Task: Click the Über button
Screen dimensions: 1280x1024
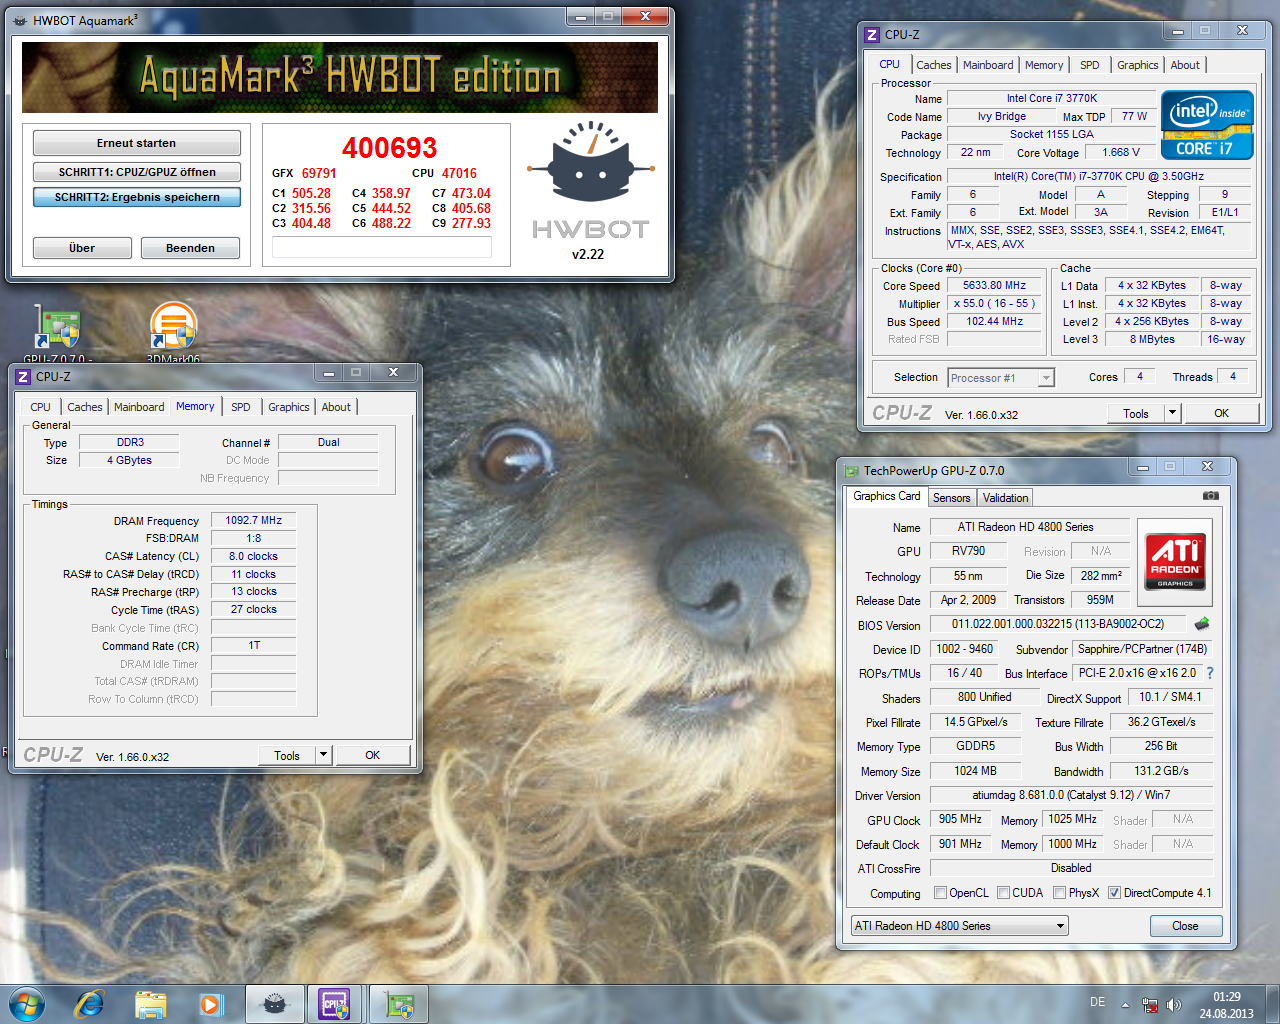Action: [82, 248]
